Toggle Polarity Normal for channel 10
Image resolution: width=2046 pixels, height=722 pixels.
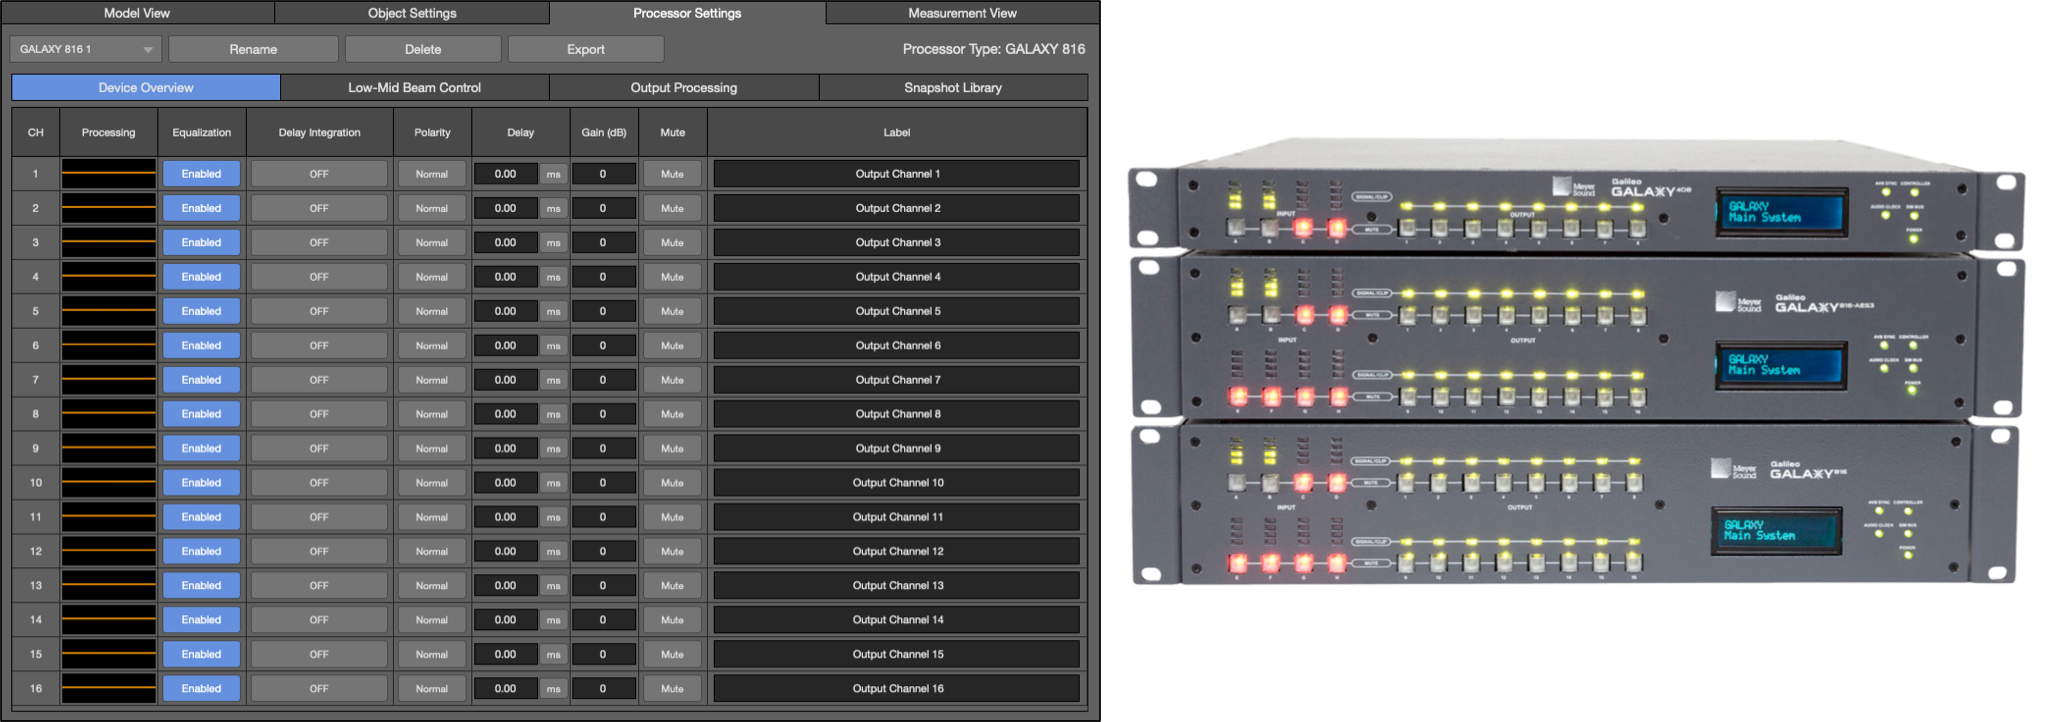pyautogui.click(x=432, y=483)
